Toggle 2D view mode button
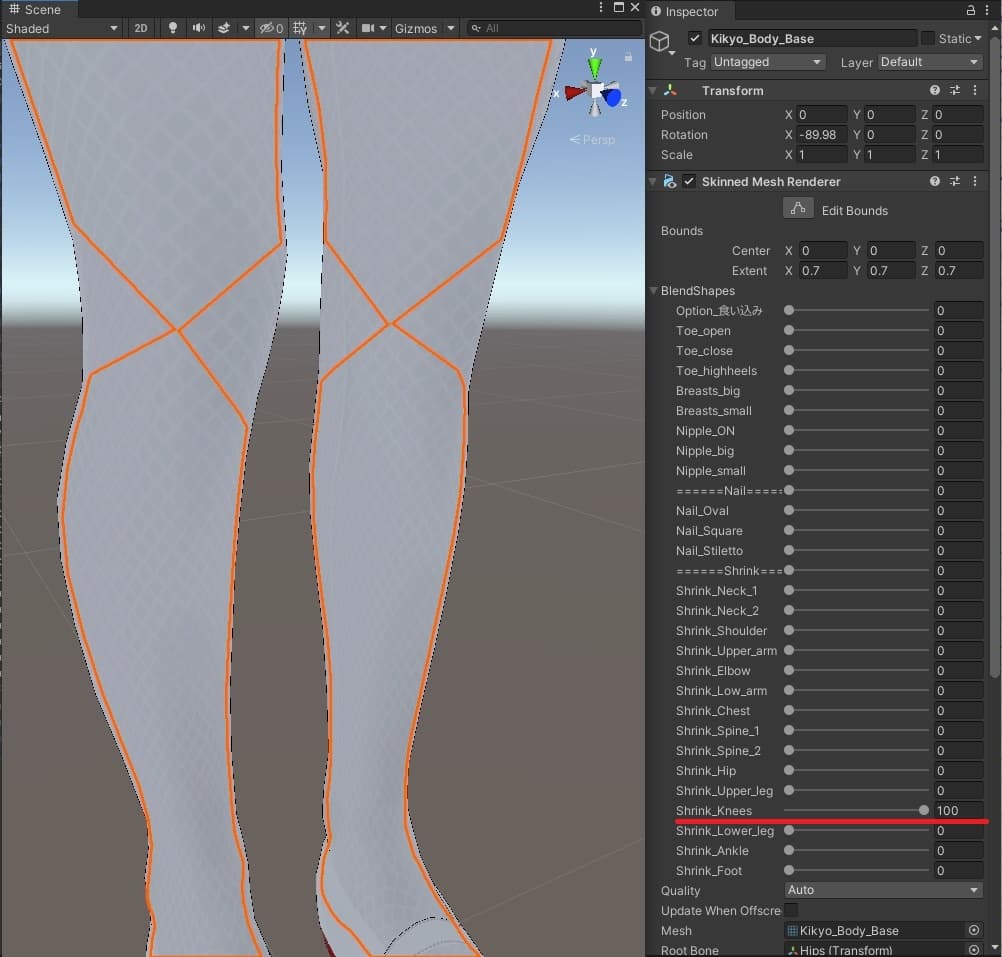 (141, 28)
